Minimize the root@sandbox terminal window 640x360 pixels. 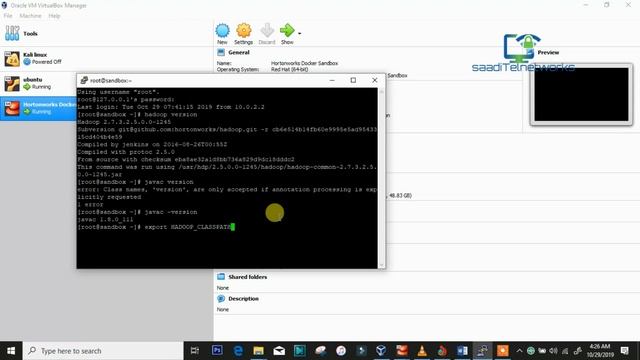tap(332, 80)
